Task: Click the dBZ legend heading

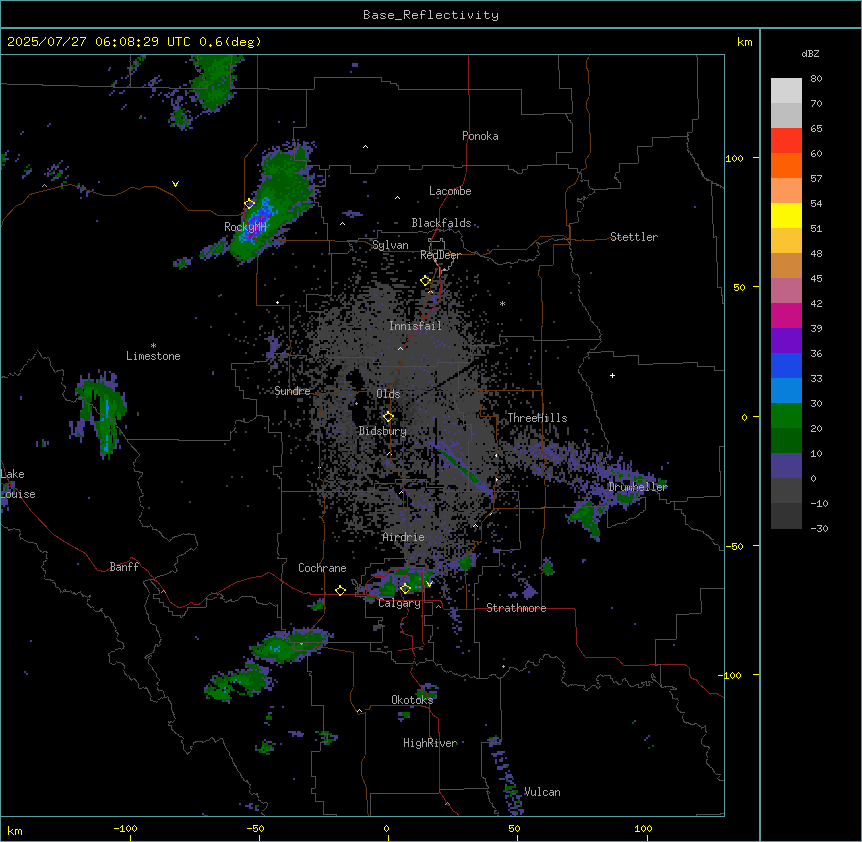Action: tap(810, 54)
